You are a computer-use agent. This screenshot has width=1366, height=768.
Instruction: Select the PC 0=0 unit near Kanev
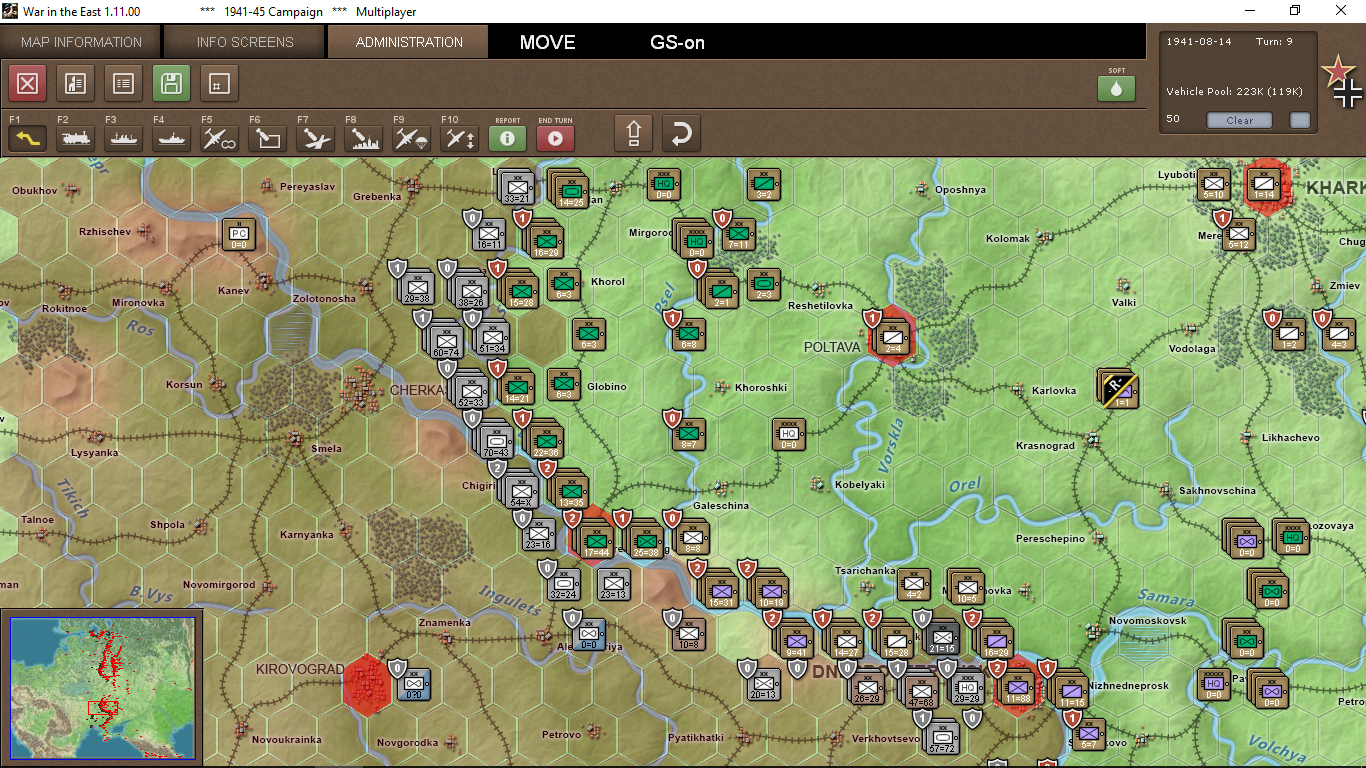pyautogui.click(x=239, y=235)
